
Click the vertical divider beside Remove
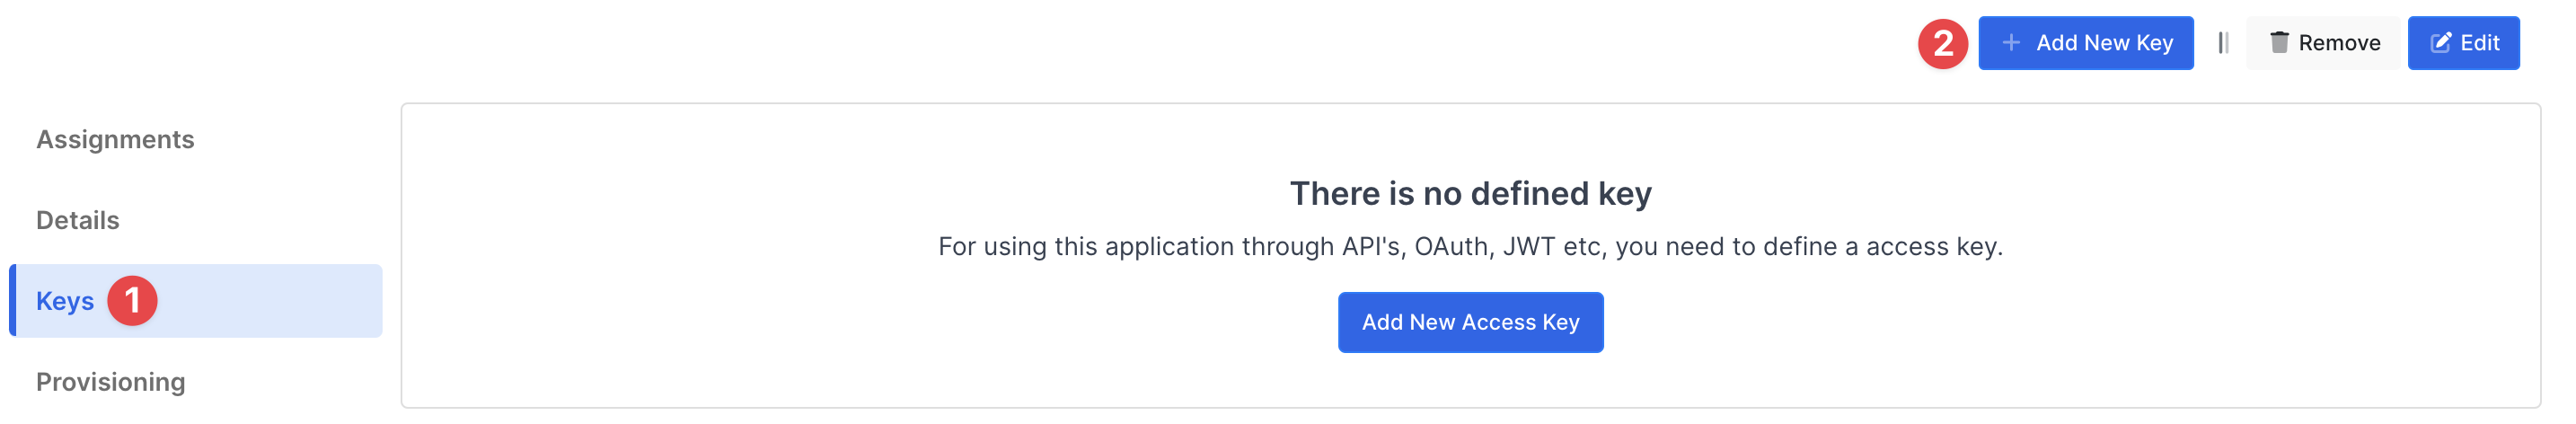(x=2222, y=43)
